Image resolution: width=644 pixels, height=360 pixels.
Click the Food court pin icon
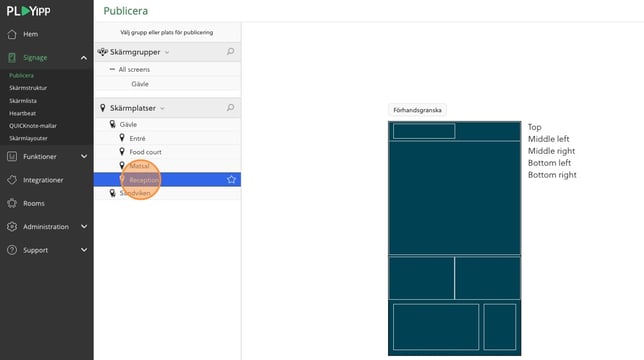click(122, 151)
